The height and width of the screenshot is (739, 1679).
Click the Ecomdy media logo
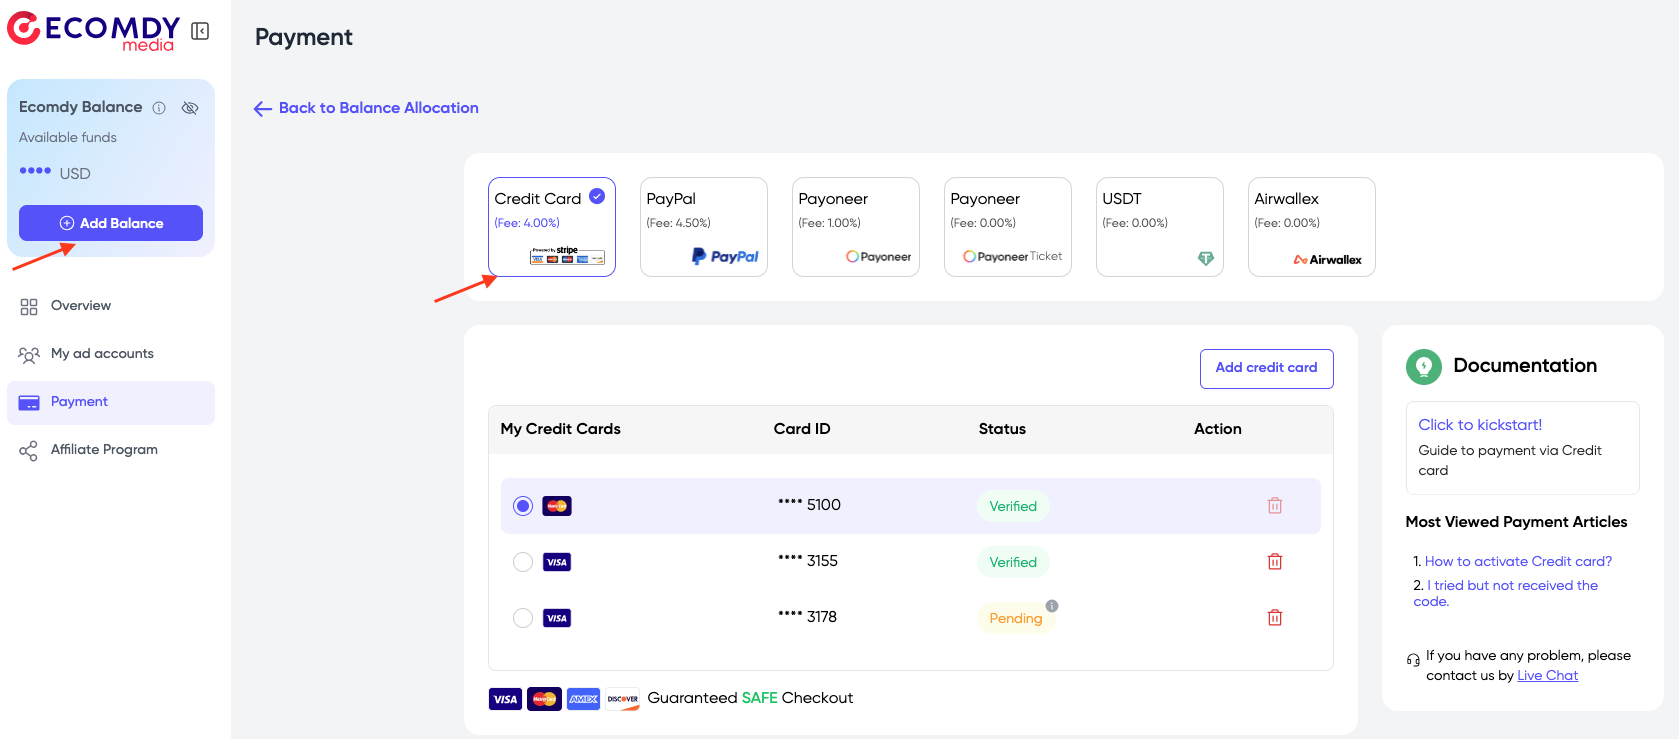(x=94, y=31)
